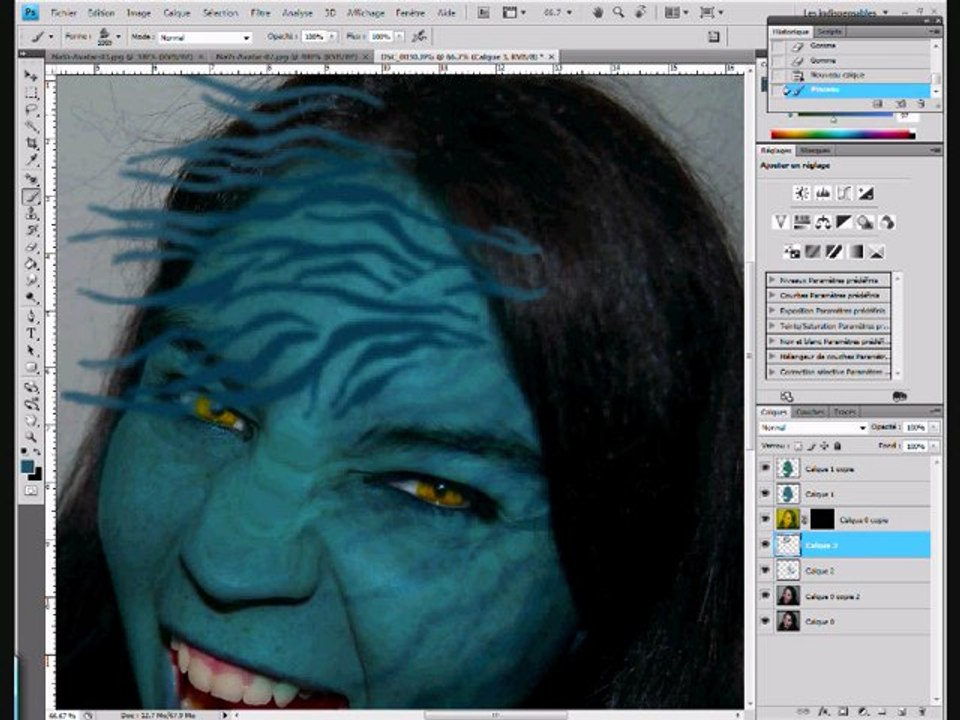This screenshot has height=720, width=960.
Task: Toggle visibility of Calque 0 copie layer
Action: click(x=765, y=519)
